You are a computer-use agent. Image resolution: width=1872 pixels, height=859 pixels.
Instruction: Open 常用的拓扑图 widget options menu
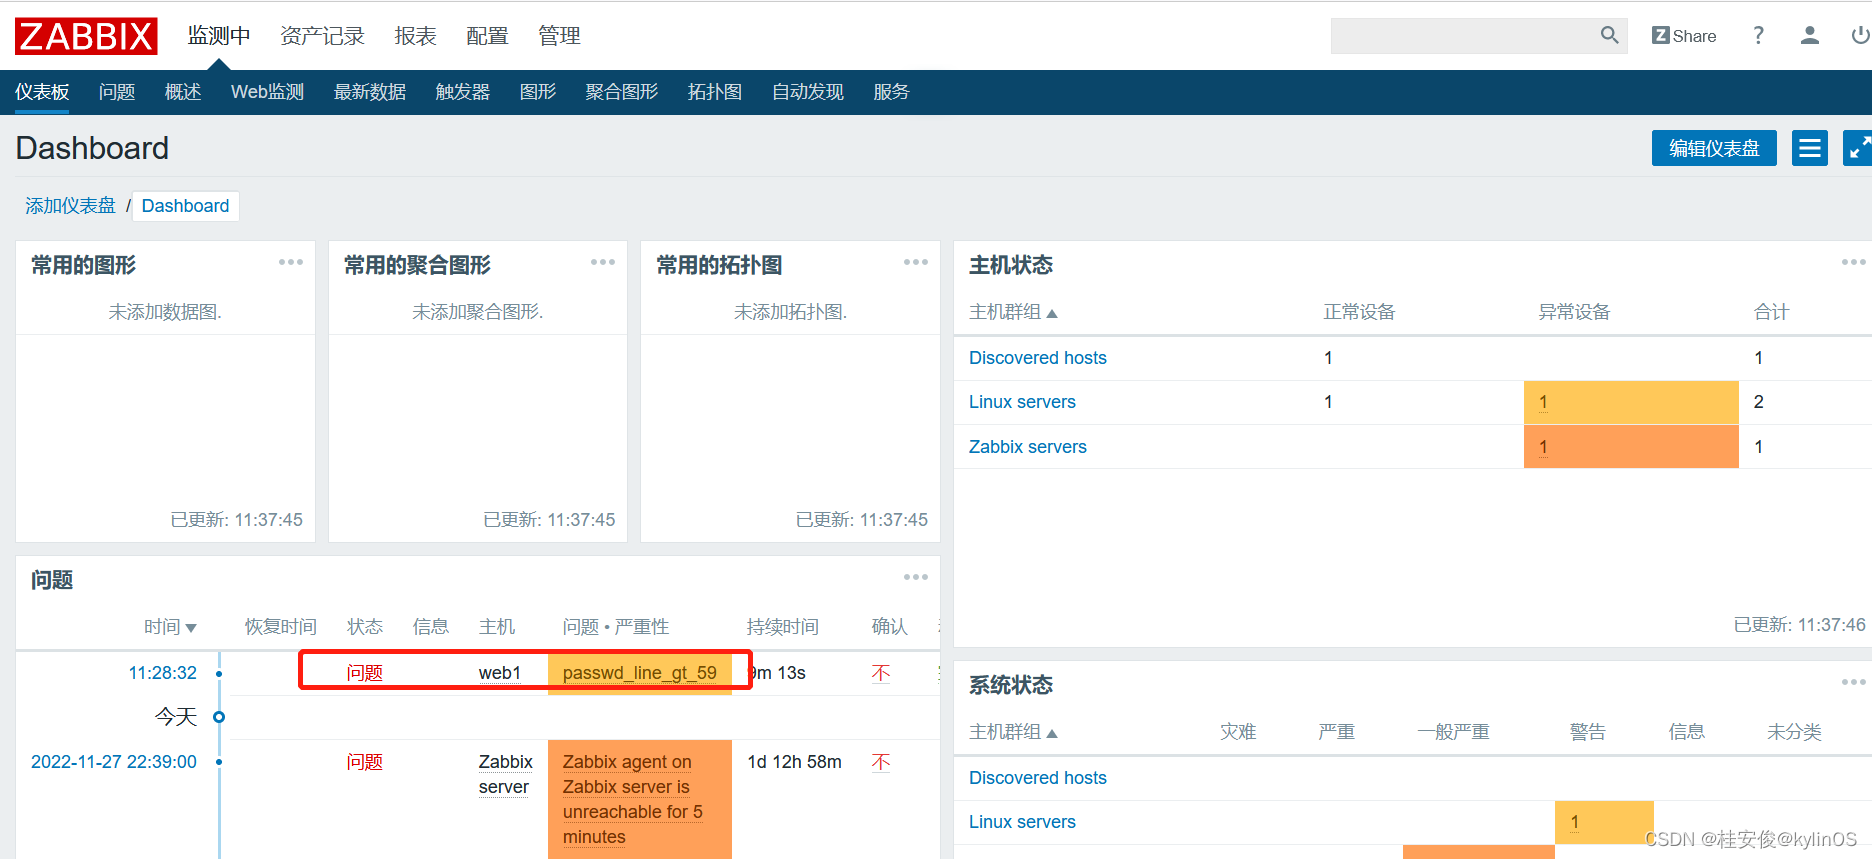coord(916,262)
